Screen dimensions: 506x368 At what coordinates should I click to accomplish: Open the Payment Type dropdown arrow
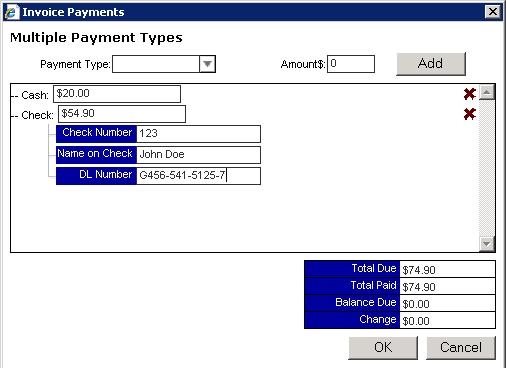pos(207,64)
